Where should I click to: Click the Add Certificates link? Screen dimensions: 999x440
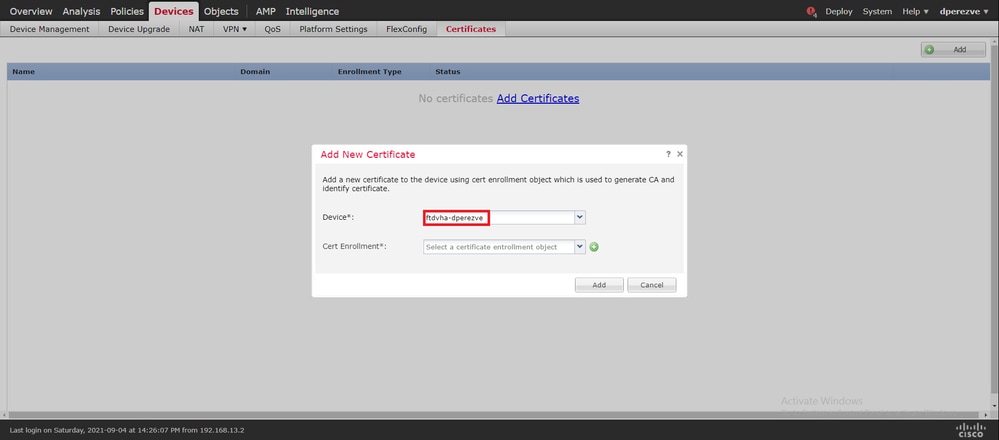(x=538, y=99)
